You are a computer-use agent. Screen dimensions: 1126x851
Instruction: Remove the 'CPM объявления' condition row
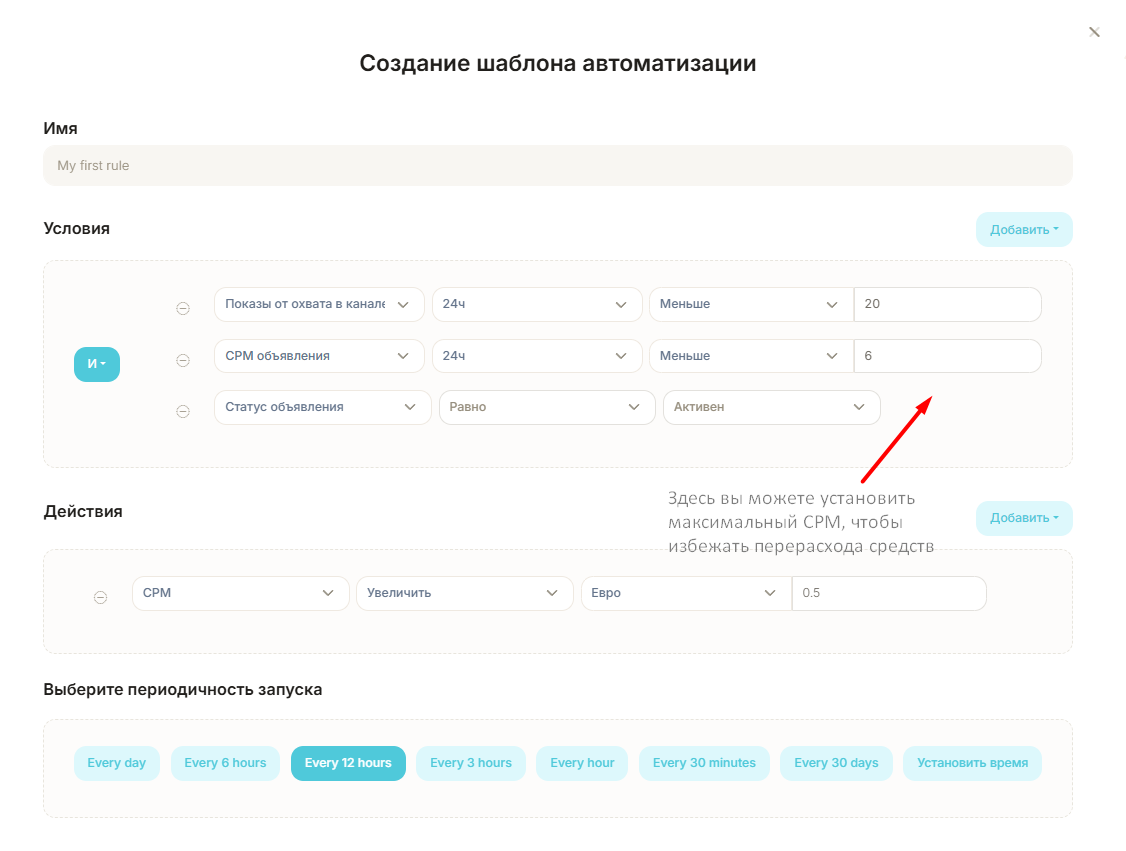point(183,360)
